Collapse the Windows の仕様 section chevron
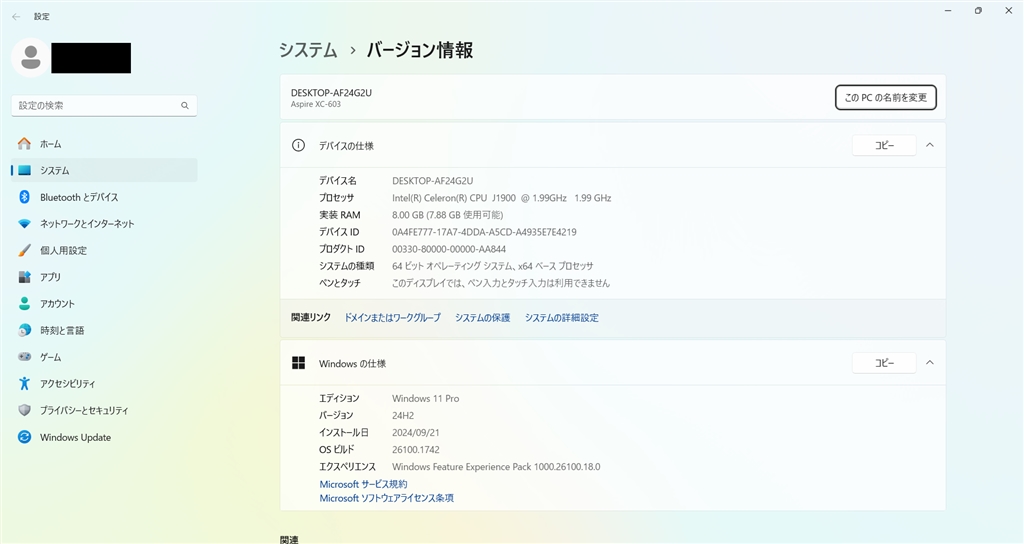The height and width of the screenshot is (544, 1024). (930, 362)
